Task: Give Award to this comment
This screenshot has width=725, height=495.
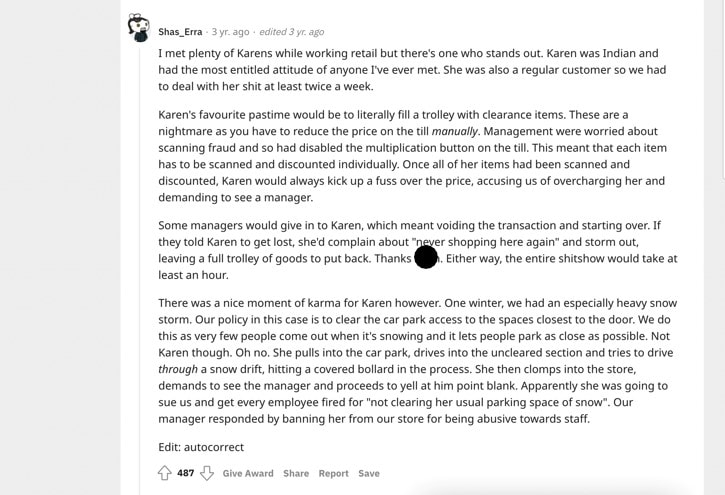Action: click(x=248, y=473)
